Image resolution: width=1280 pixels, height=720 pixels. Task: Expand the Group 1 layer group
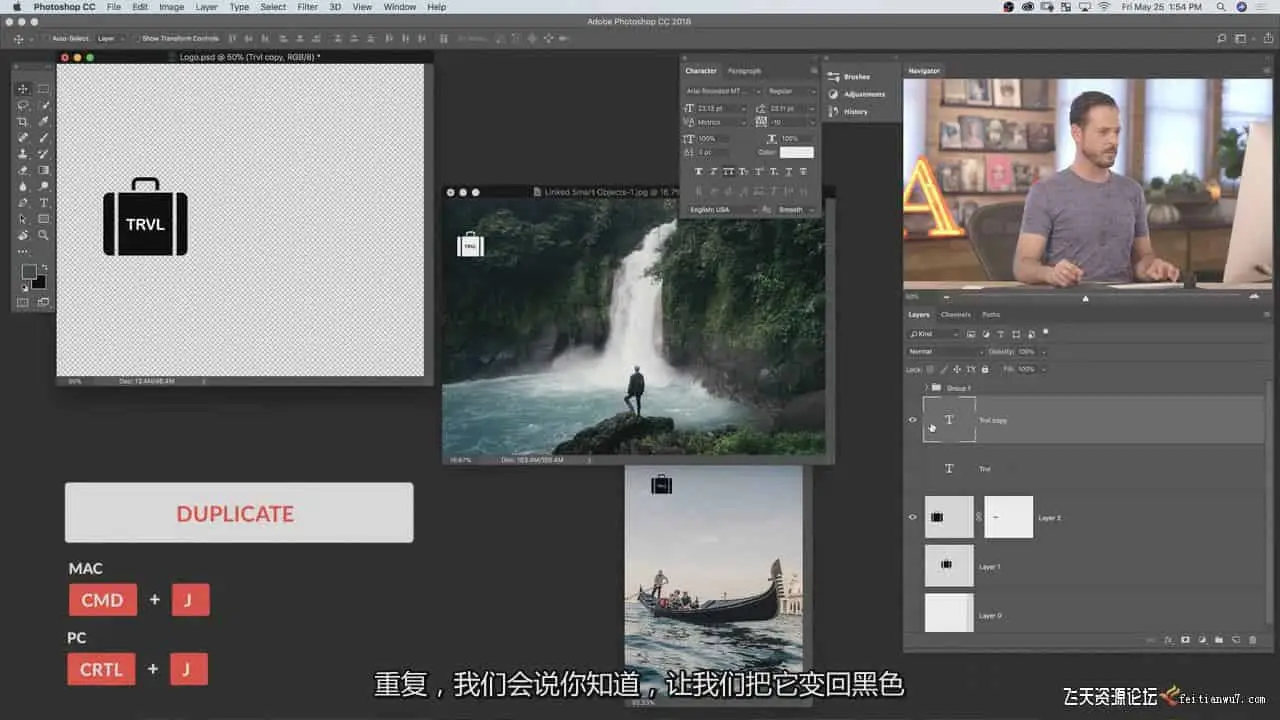click(x=926, y=387)
